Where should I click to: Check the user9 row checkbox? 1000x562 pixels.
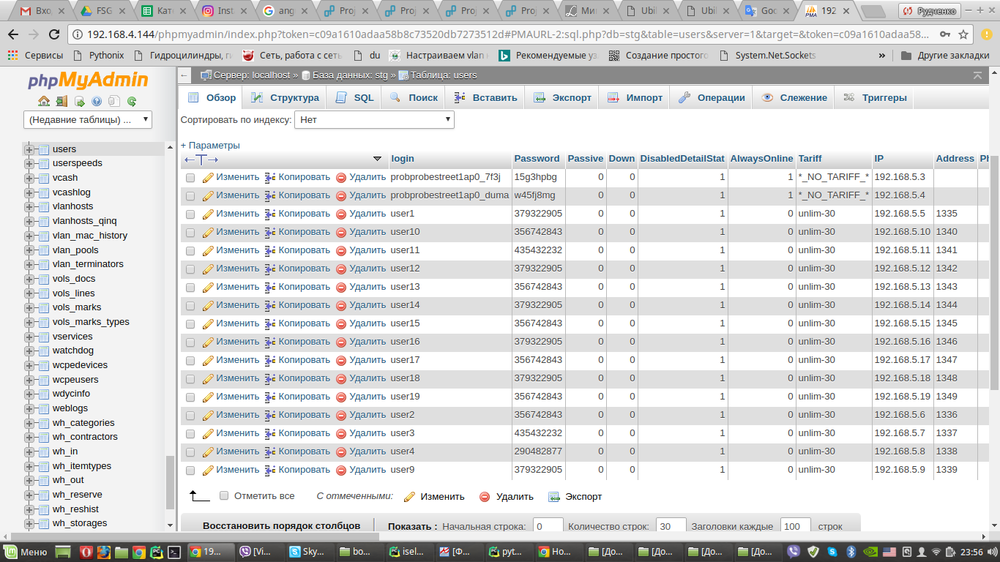[190, 471]
